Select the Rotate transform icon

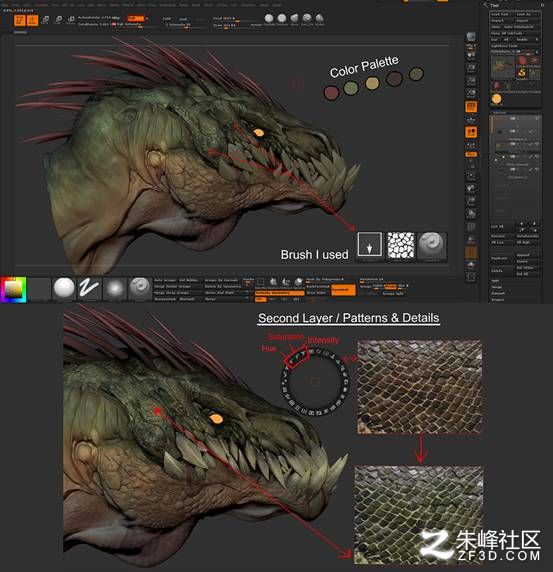[x=71, y=20]
